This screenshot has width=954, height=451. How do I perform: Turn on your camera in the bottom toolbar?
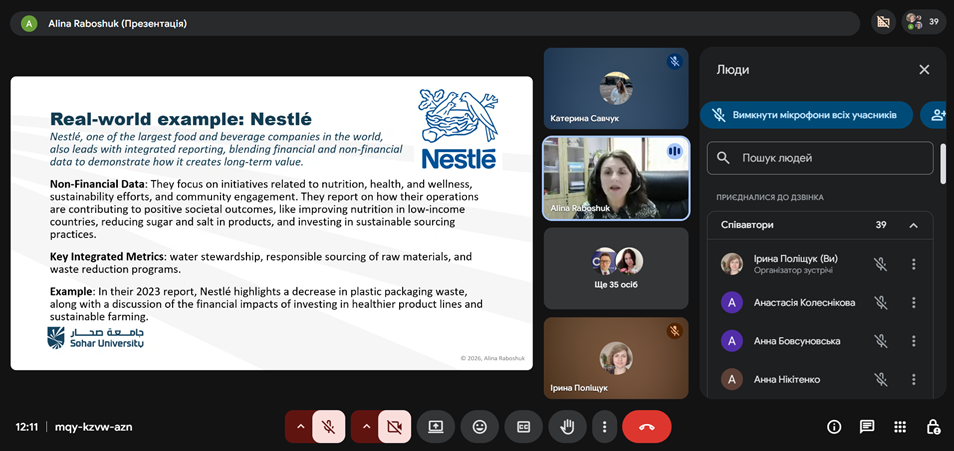coord(394,427)
